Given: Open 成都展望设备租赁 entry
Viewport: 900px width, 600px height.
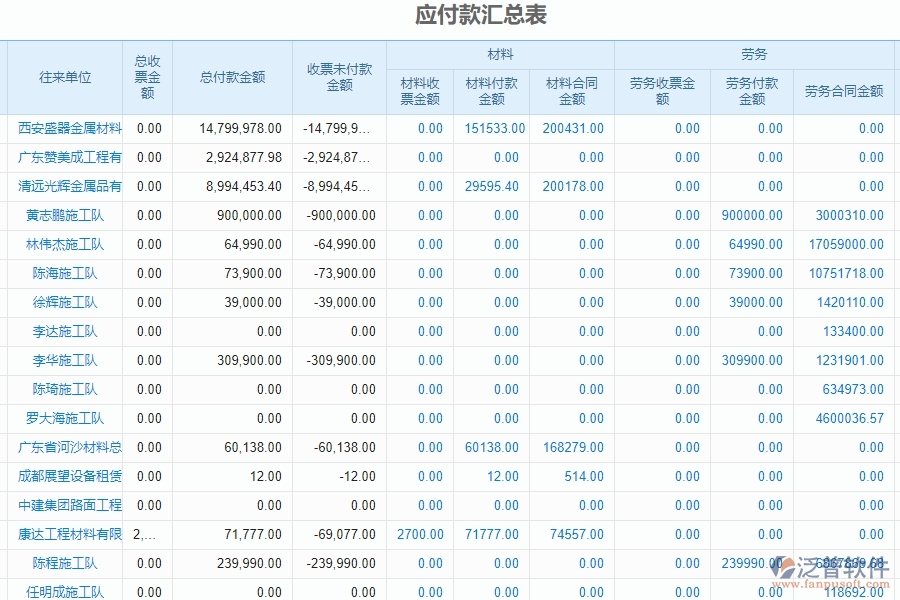Looking at the screenshot, I should [x=63, y=476].
